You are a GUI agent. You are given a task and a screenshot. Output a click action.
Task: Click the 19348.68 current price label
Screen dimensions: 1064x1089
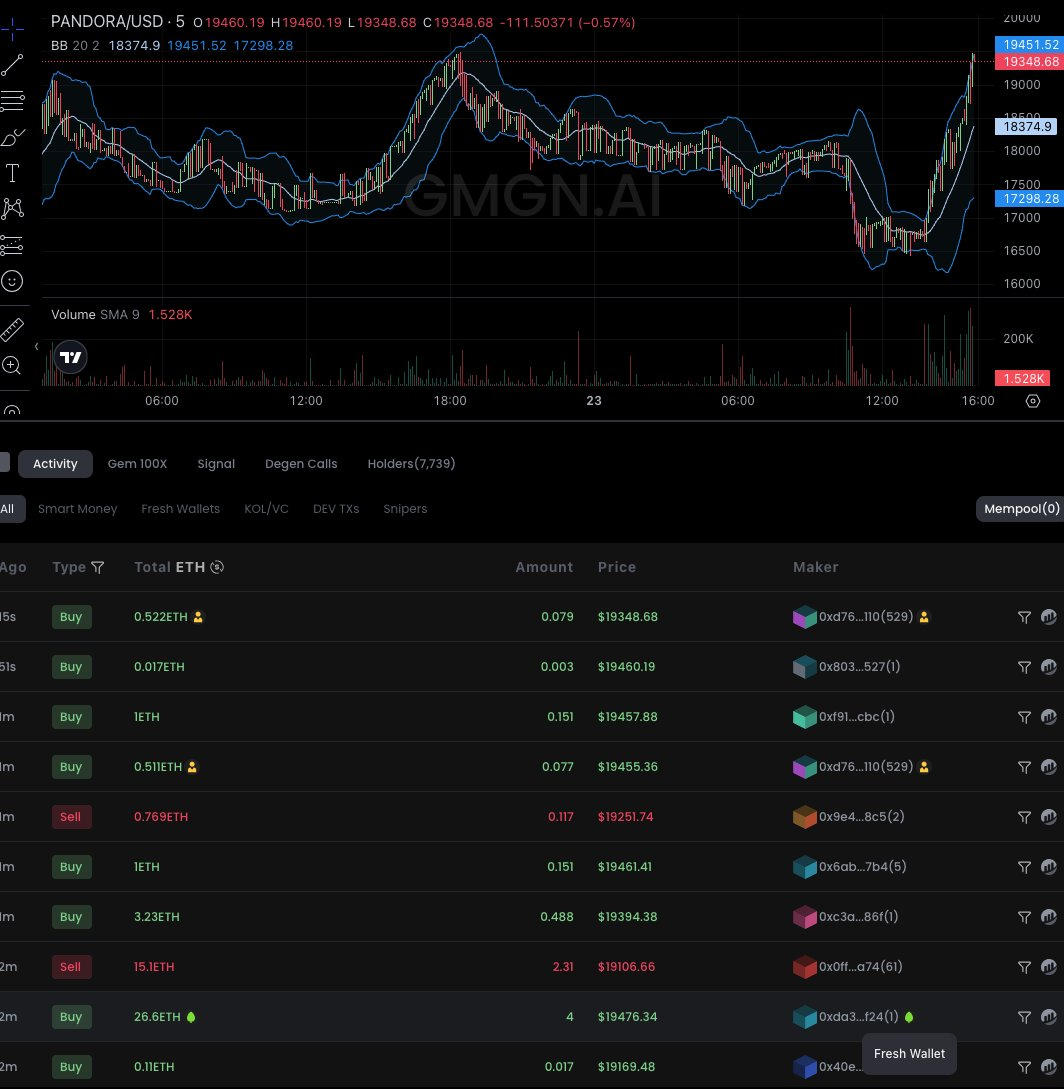point(1029,62)
